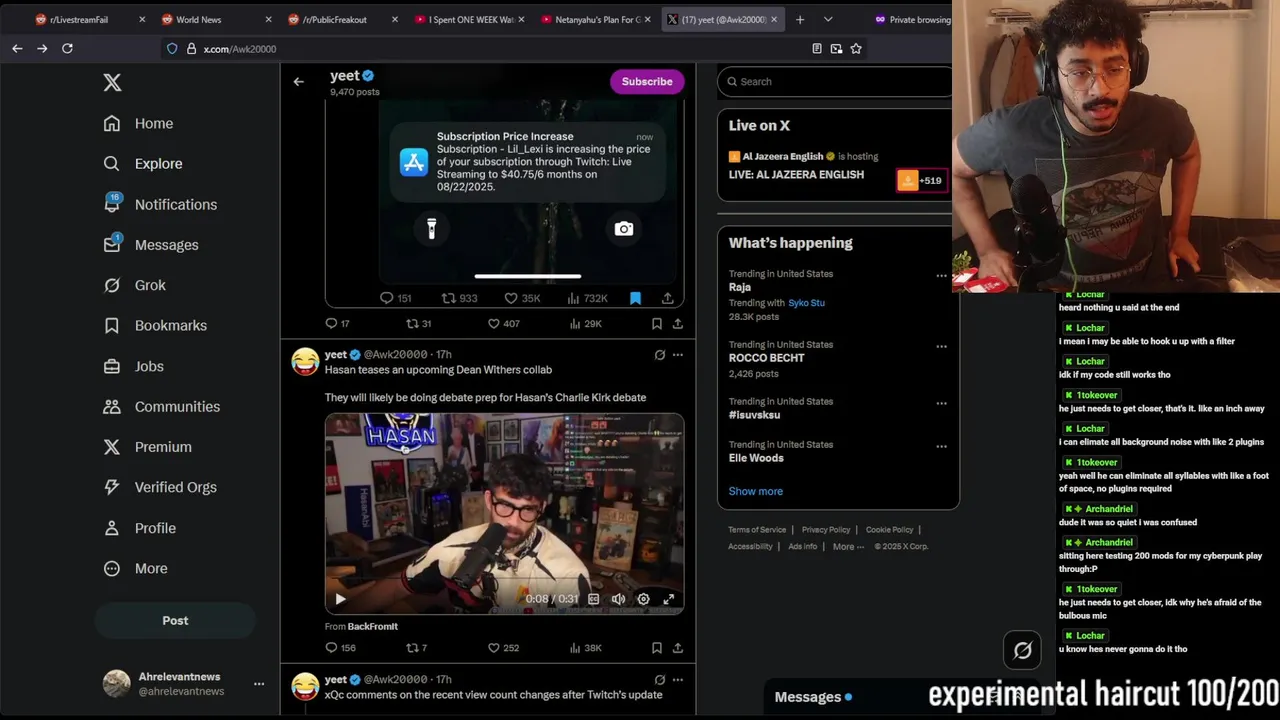
Task: Open Explore in the sidebar
Action: [143, 163]
